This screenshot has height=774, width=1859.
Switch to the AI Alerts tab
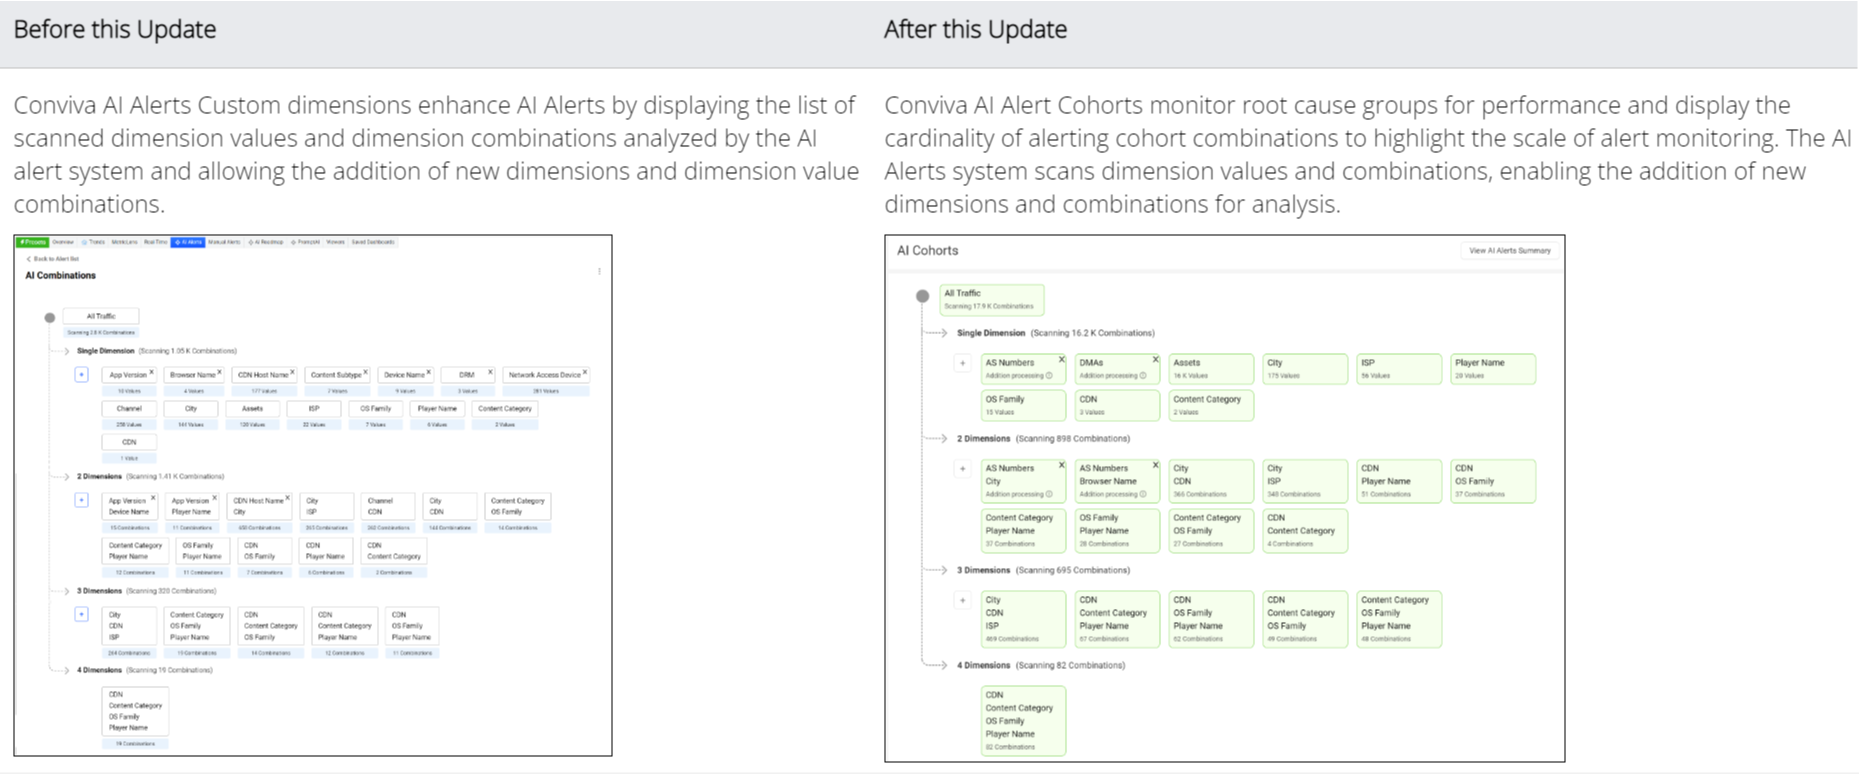point(188,242)
